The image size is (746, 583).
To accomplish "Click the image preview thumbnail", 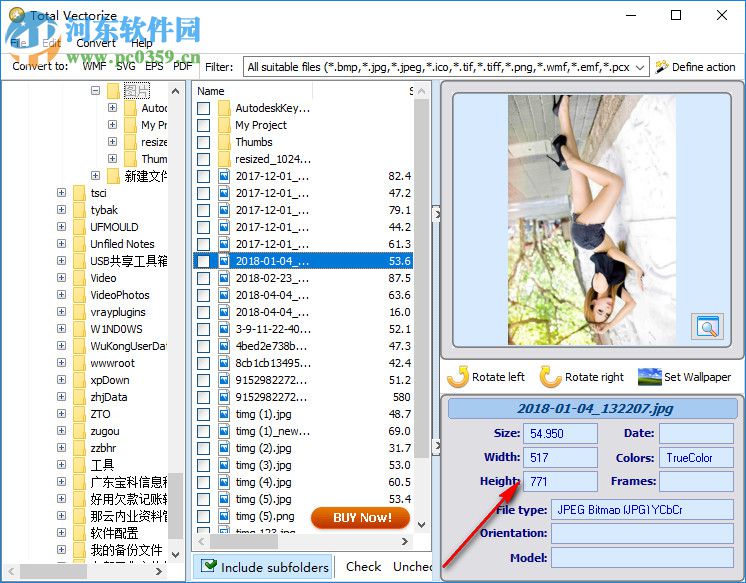I will [592, 220].
